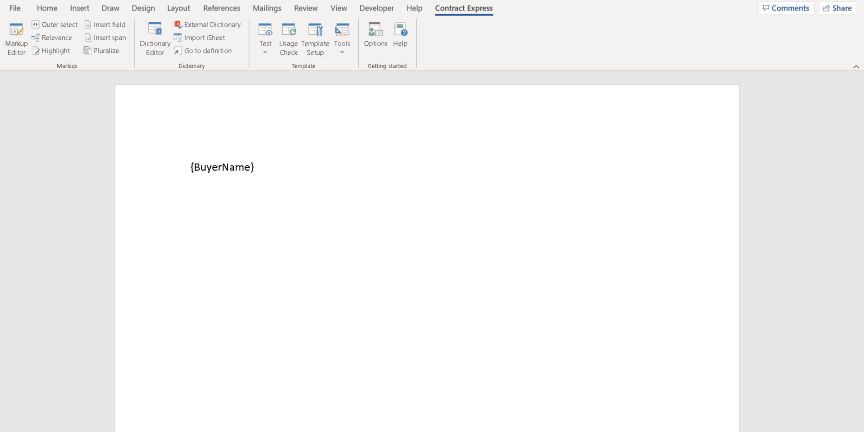Run the Usage Check
The width and height of the screenshot is (864, 432).
288,38
